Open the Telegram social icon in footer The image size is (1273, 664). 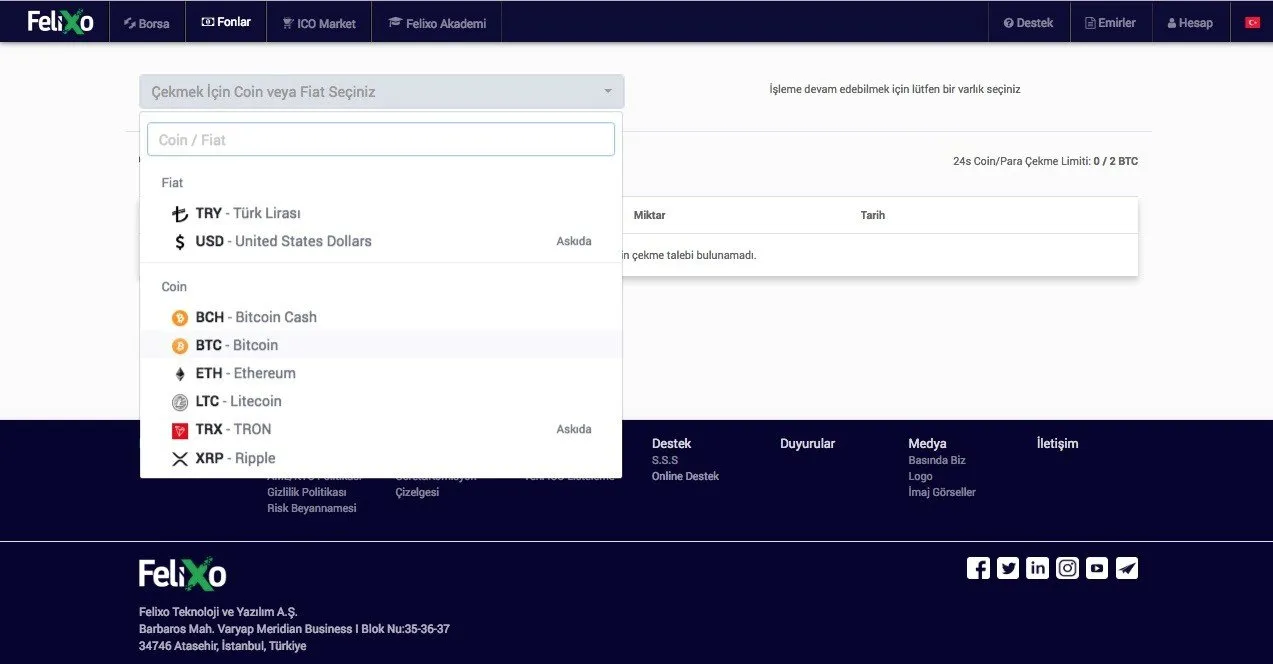point(1127,568)
